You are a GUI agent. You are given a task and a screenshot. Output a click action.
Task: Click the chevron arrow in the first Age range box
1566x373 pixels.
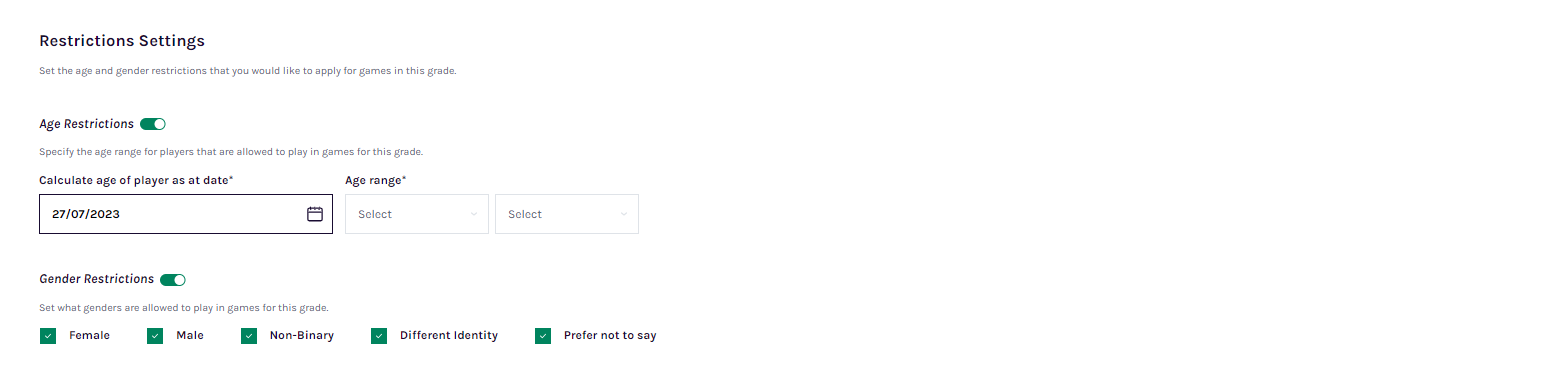(474, 214)
